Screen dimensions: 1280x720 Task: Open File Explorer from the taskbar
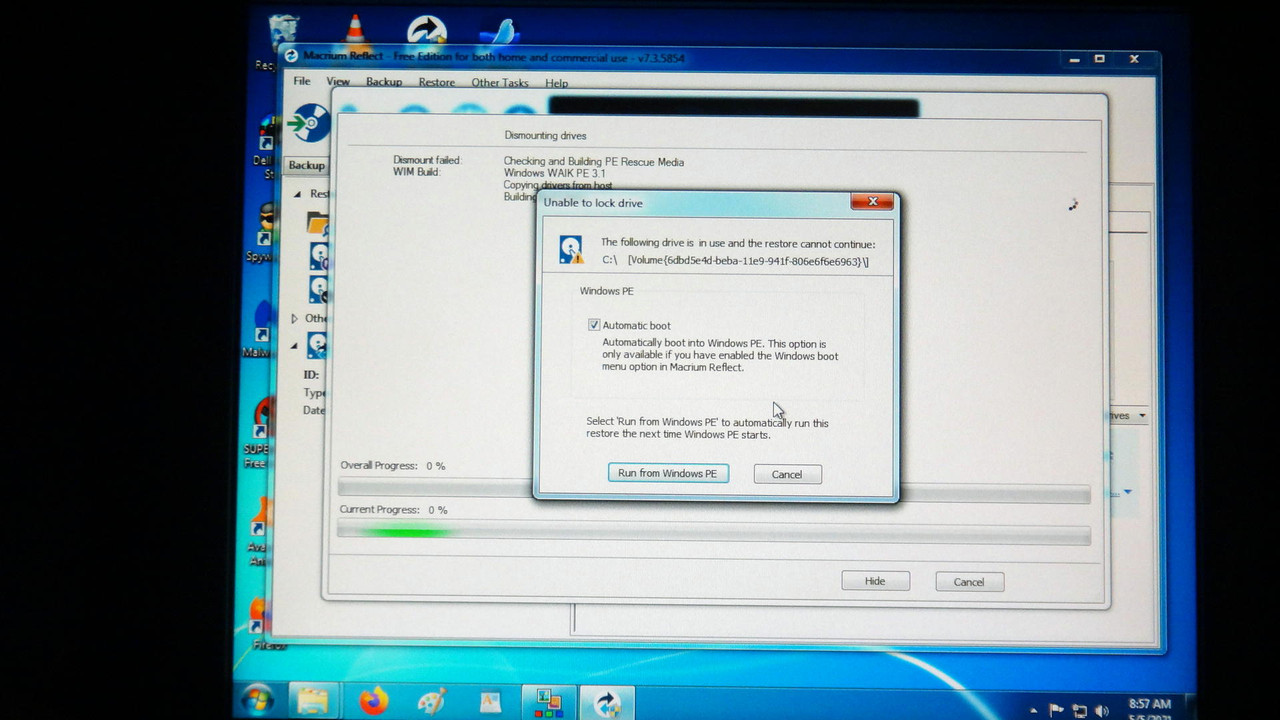[312, 702]
